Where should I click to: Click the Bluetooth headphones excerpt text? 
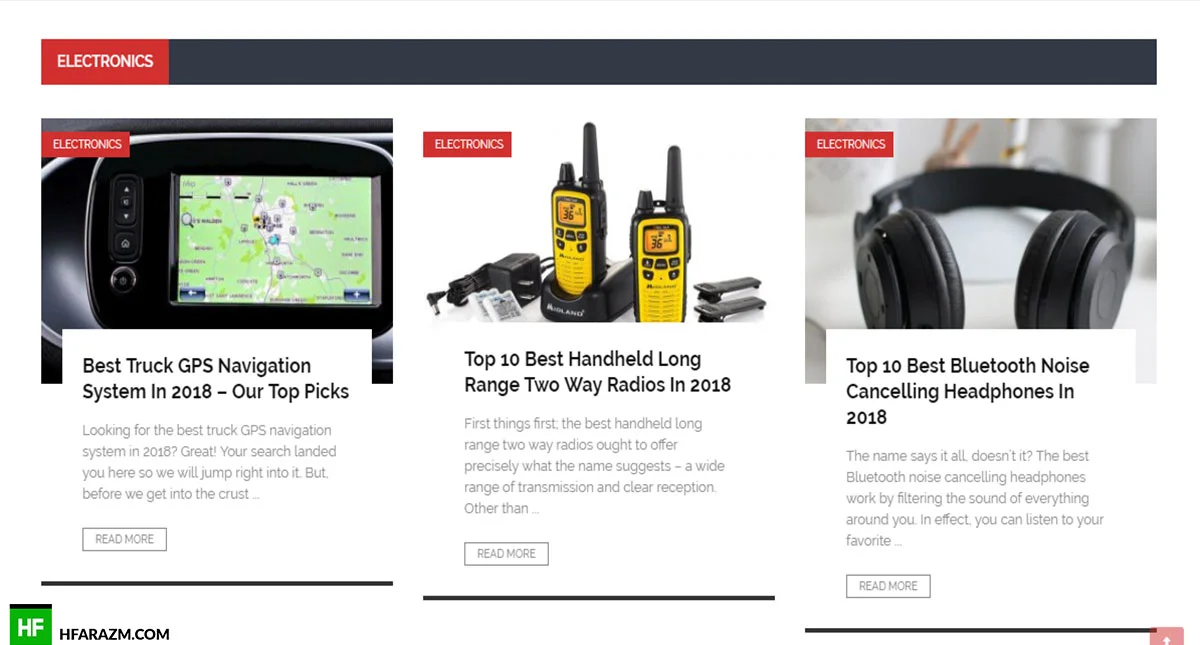pos(975,498)
